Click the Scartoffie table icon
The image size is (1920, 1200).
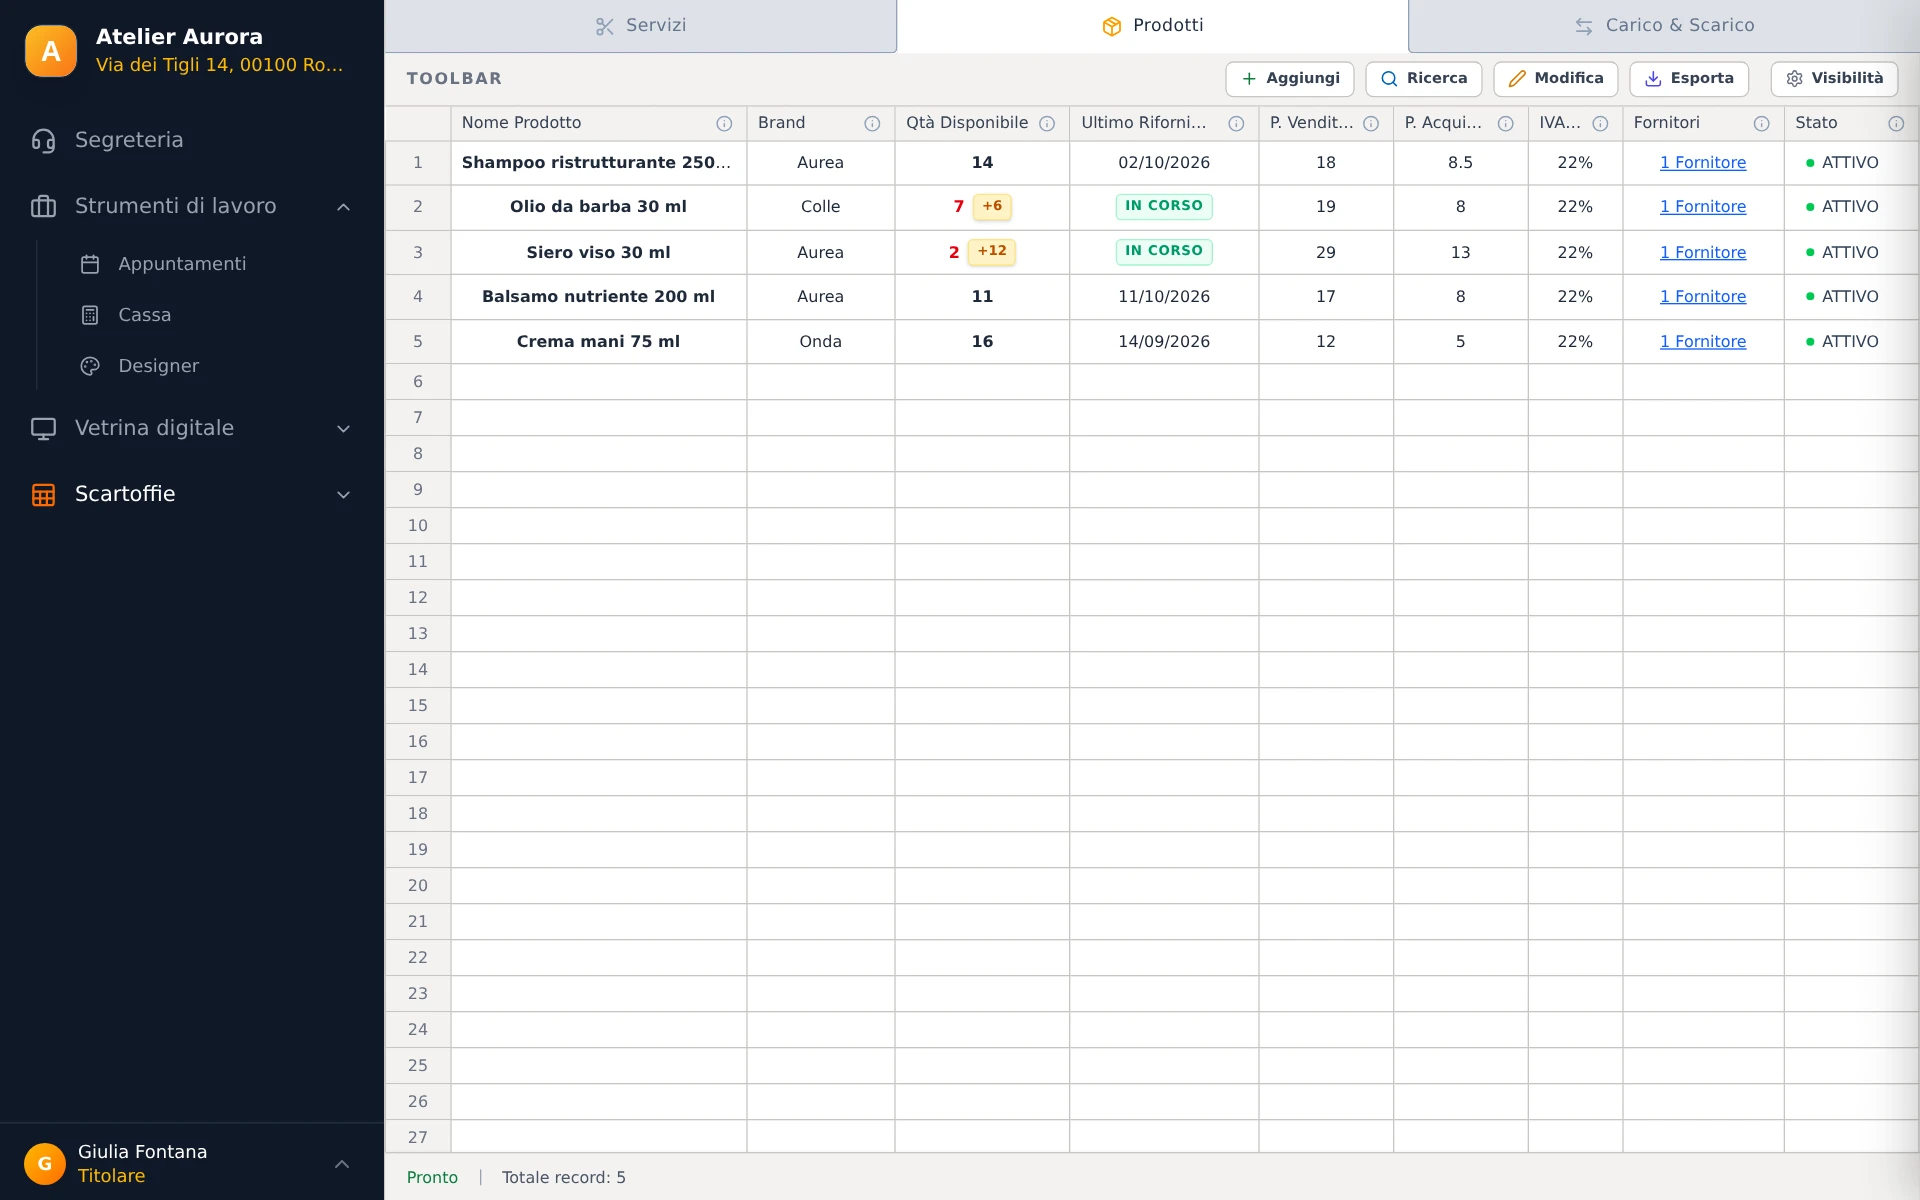[43, 494]
